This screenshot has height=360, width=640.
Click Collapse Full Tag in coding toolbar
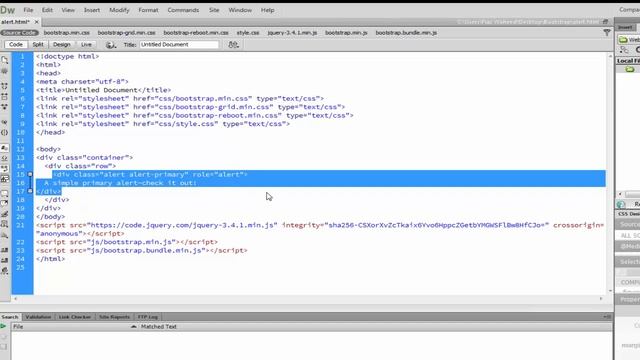pos(4,86)
